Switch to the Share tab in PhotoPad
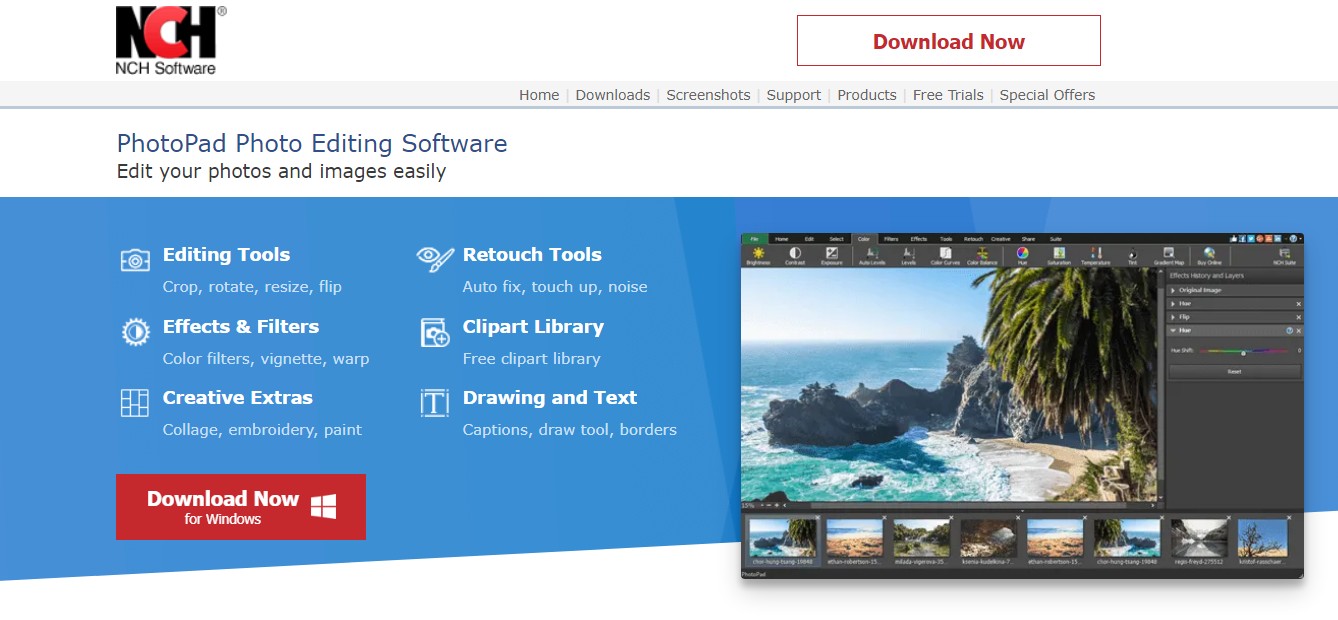The width and height of the screenshot is (1338, 620). [x=1028, y=239]
